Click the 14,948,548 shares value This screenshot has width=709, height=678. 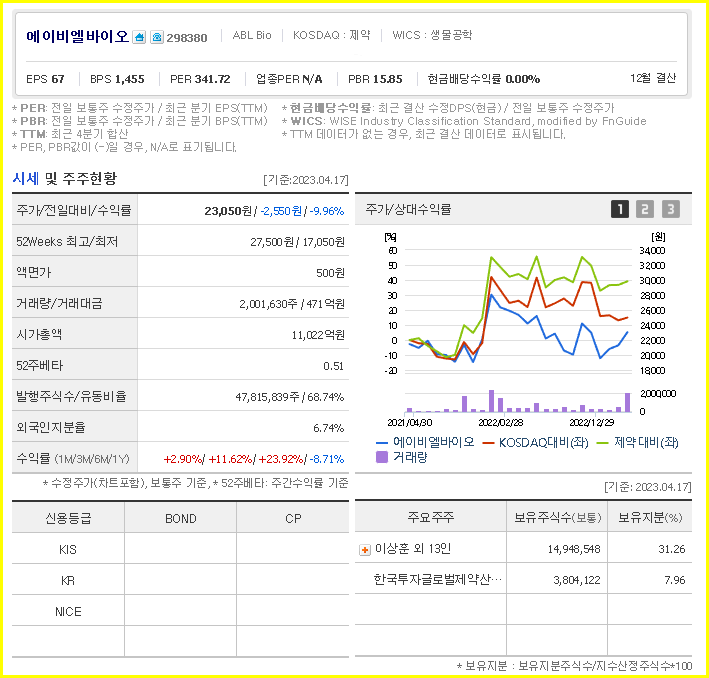click(574, 549)
